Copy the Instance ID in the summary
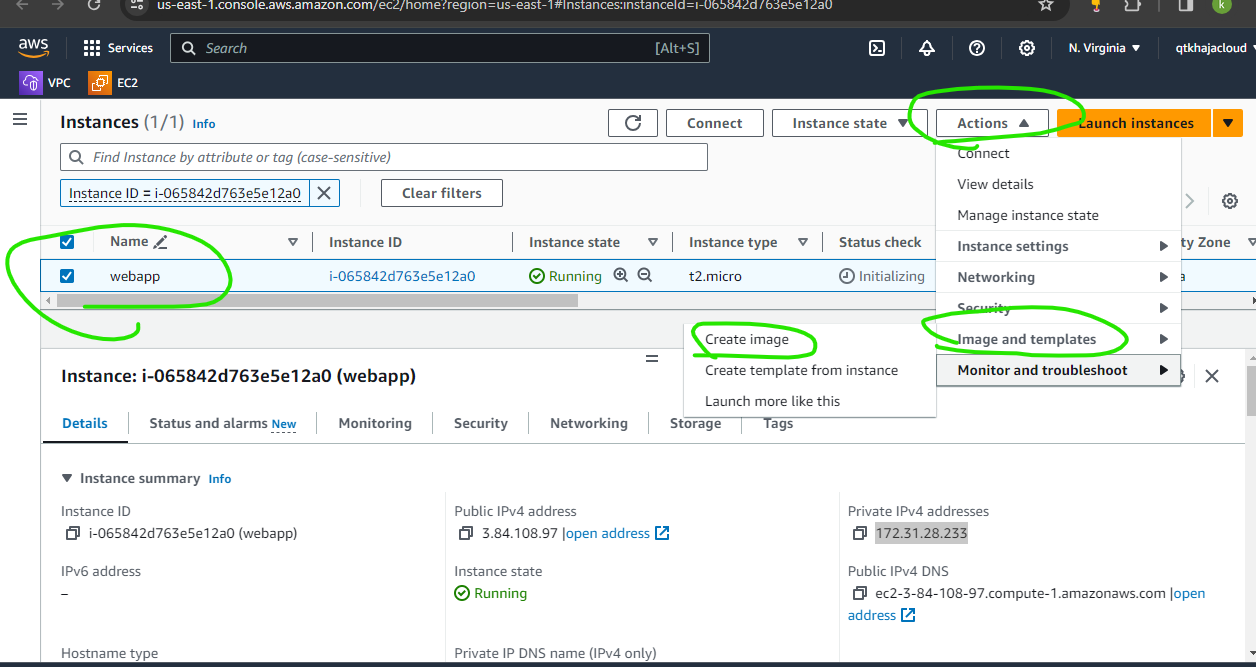Viewport: 1256px width, 667px height. click(x=72, y=534)
